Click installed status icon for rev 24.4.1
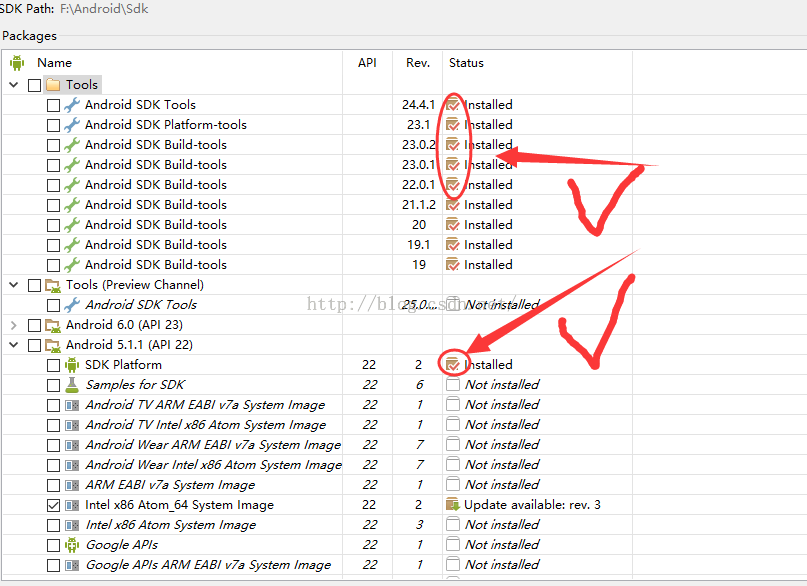 click(452, 105)
